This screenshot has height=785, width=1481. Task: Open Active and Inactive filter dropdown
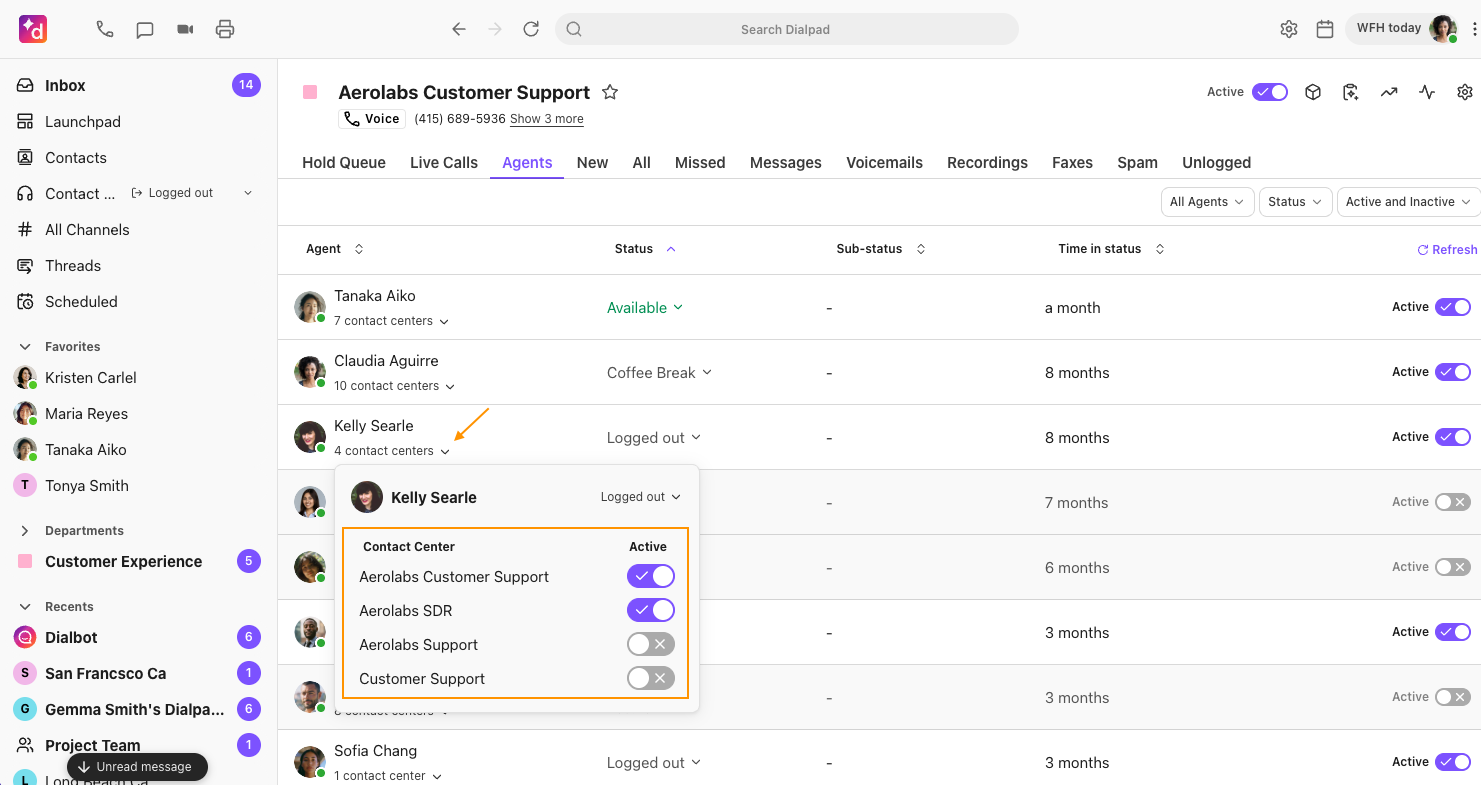(x=1408, y=202)
